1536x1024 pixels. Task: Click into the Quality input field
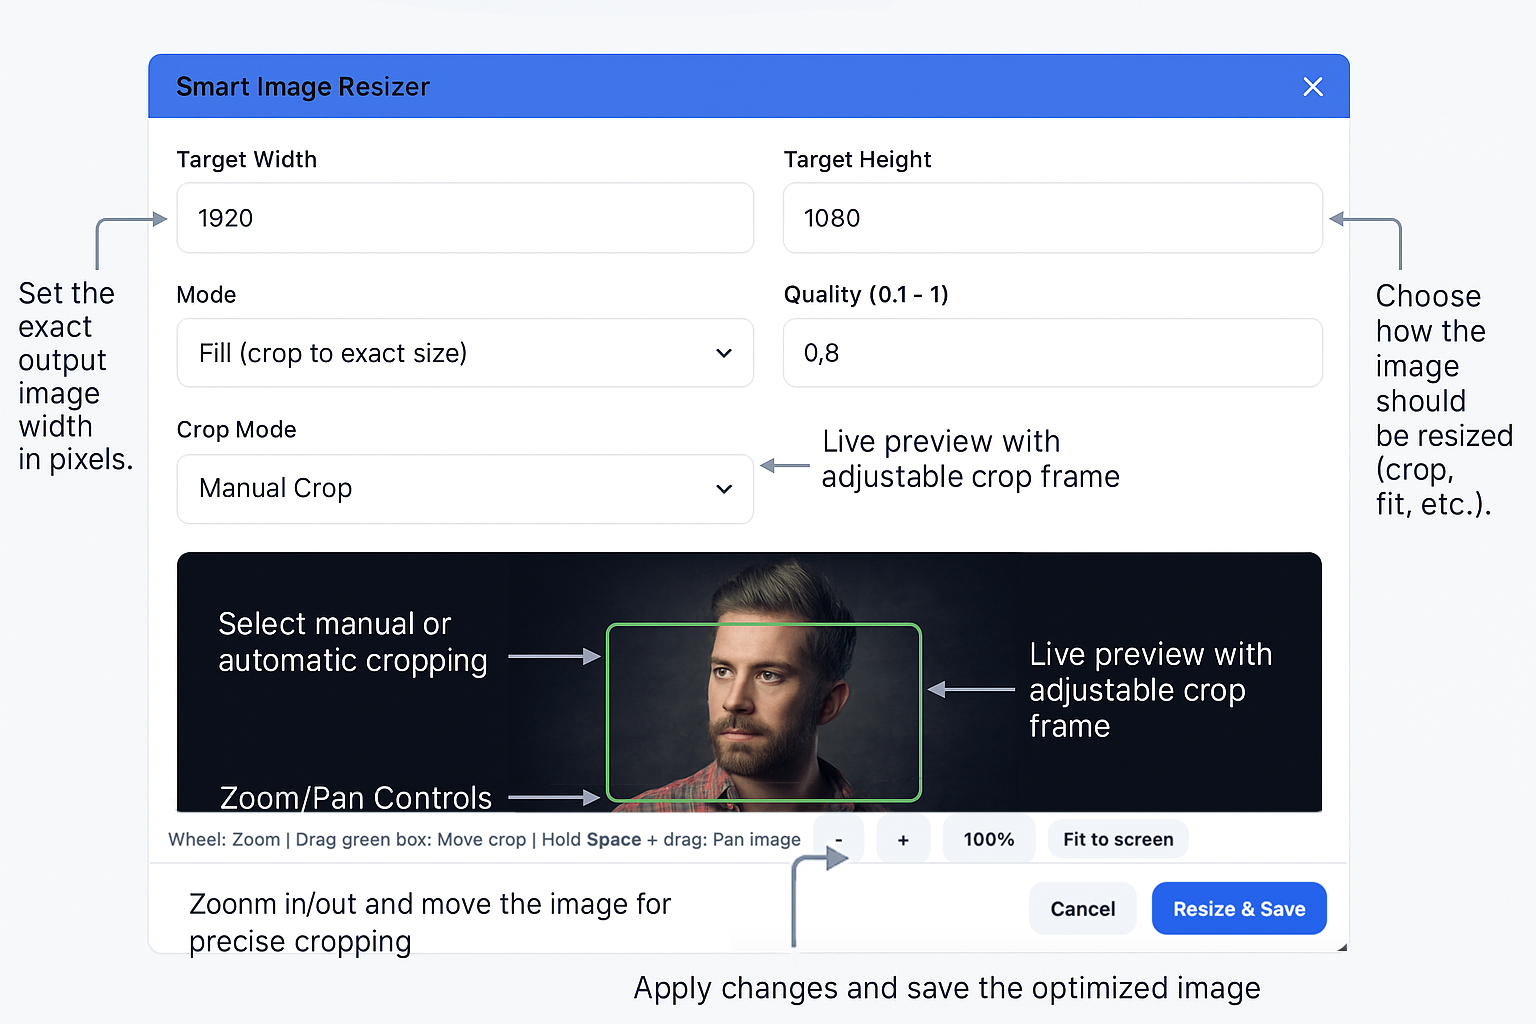coord(1052,353)
